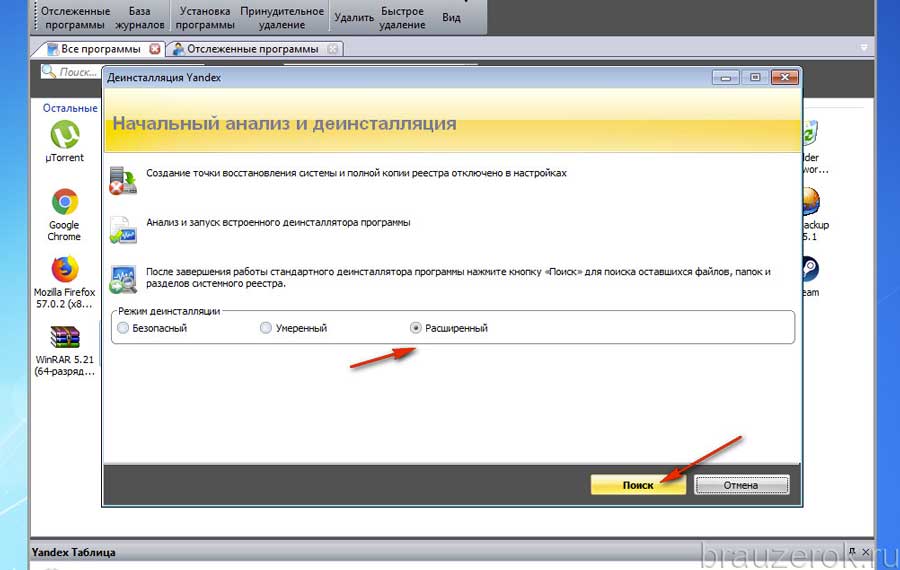Close the 'Yandex Таблица' bottom panel

866,552
